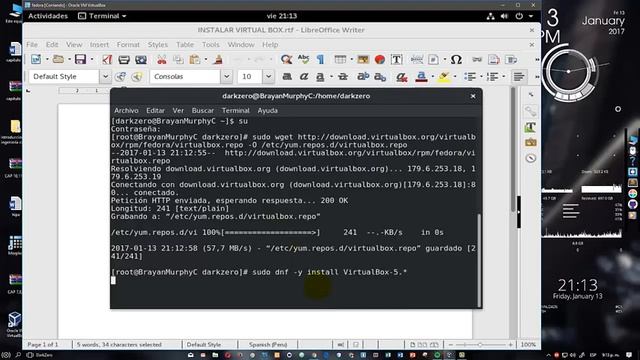The width and height of the screenshot is (640, 360).
Task: Toggle formatting marks pilcrow icon
Action: point(320,60)
